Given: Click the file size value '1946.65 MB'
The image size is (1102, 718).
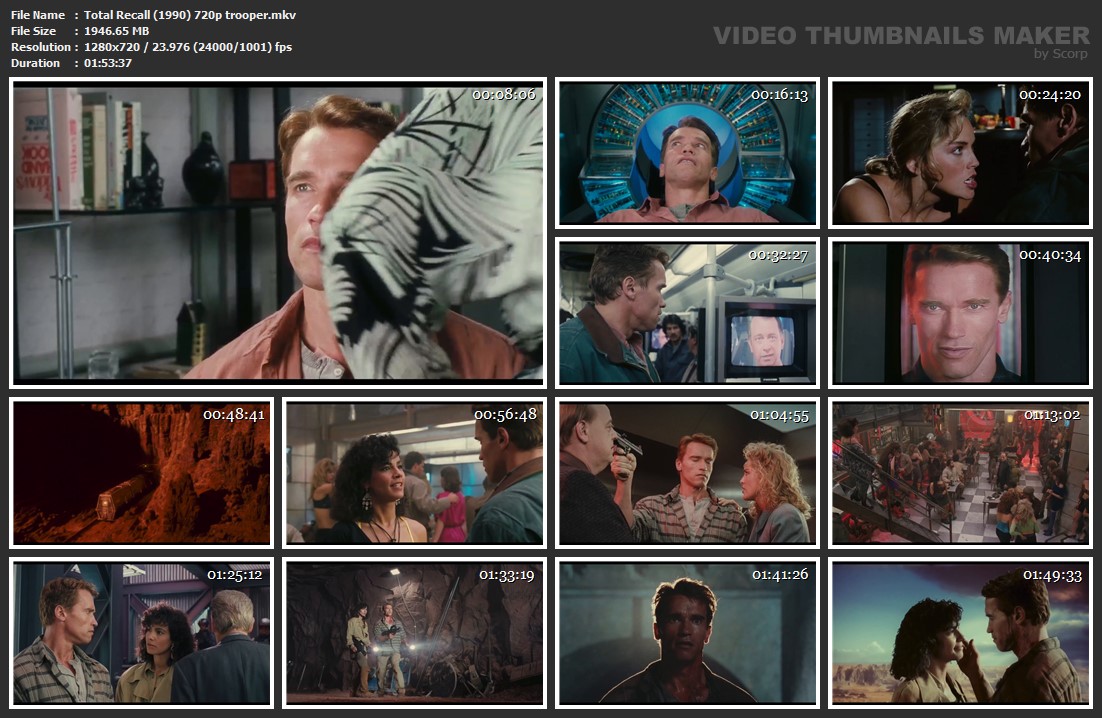Looking at the screenshot, I should (x=117, y=31).
